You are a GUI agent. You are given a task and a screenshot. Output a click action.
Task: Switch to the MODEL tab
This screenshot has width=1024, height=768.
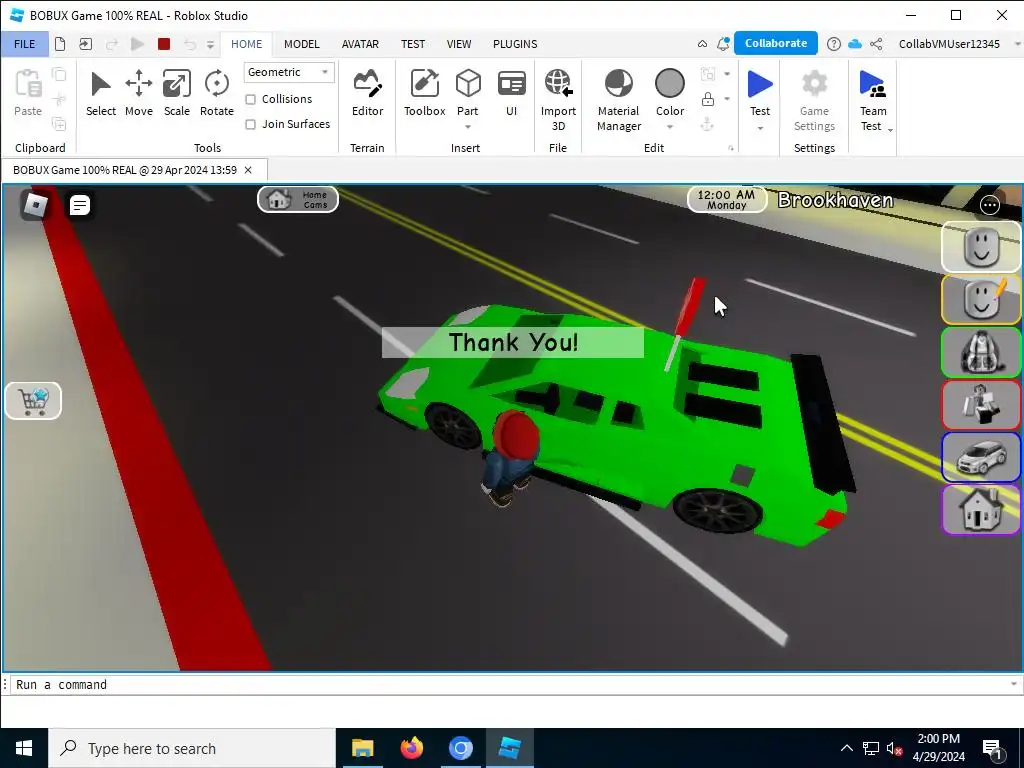tap(302, 44)
